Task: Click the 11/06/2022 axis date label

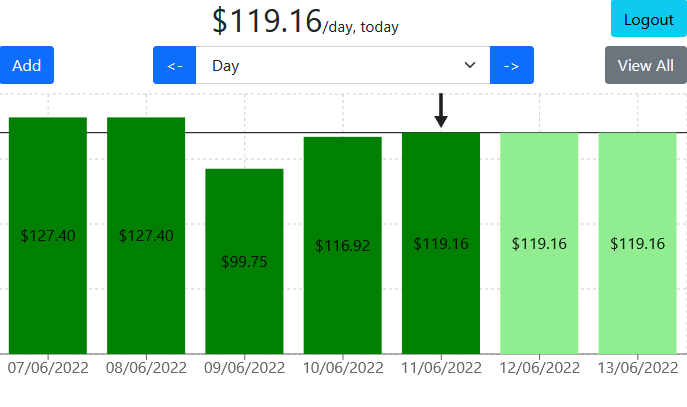Action: tap(441, 368)
